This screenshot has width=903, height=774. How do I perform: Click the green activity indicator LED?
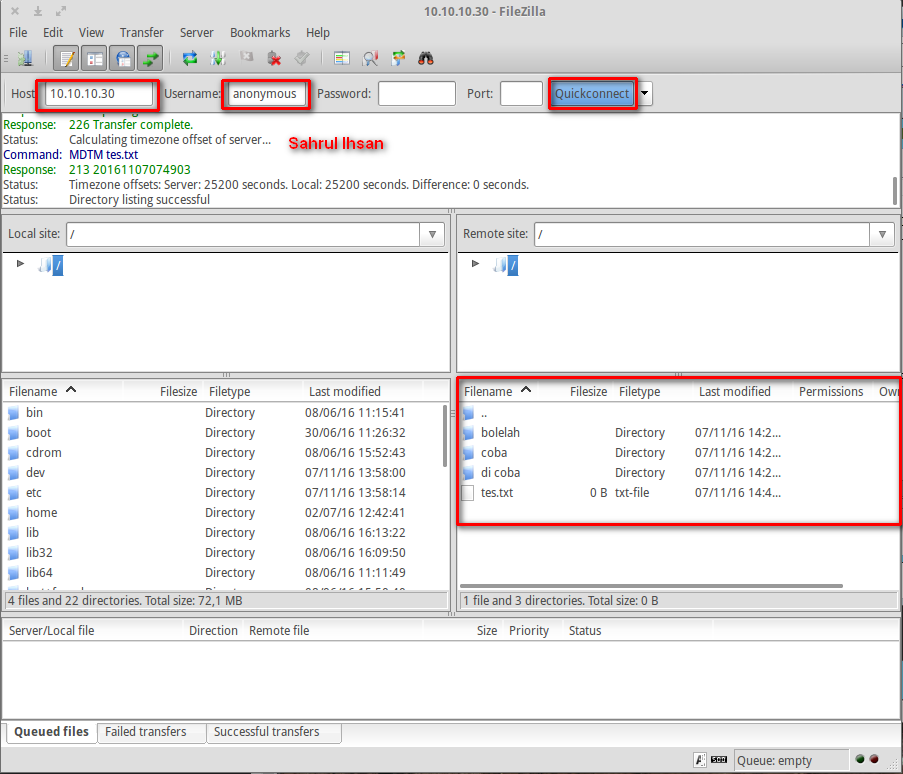point(860,759)
